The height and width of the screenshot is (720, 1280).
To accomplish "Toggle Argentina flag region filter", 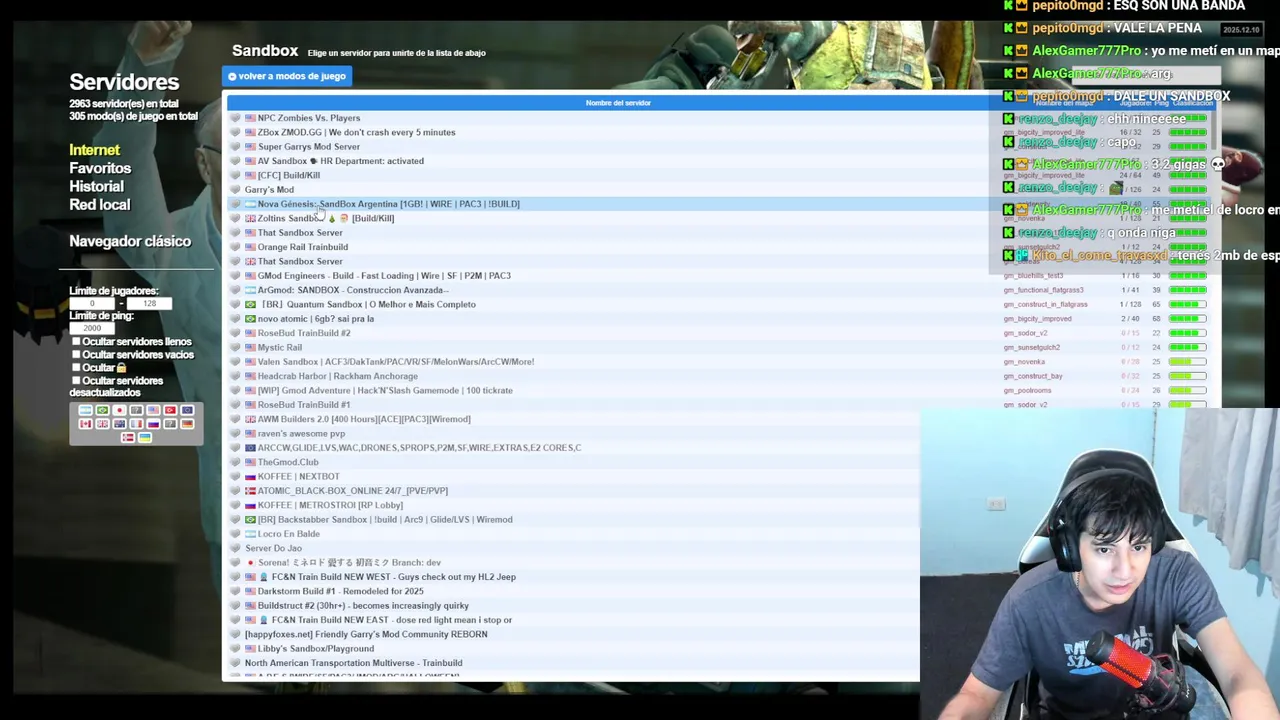I will click(85, 410).
